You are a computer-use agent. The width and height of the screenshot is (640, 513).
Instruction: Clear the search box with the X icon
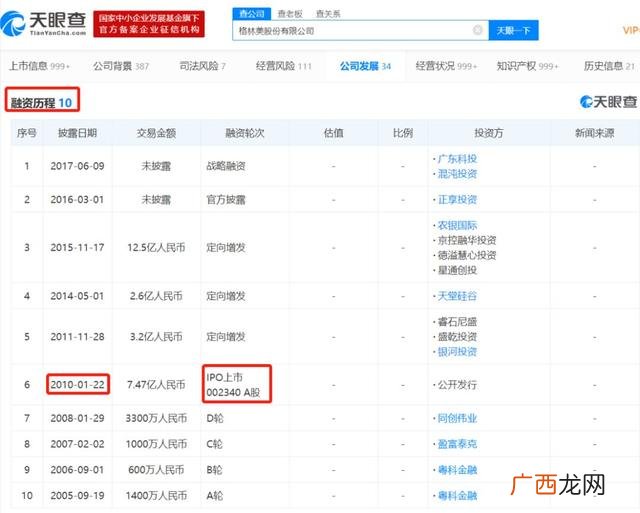[x=478, y=30]
